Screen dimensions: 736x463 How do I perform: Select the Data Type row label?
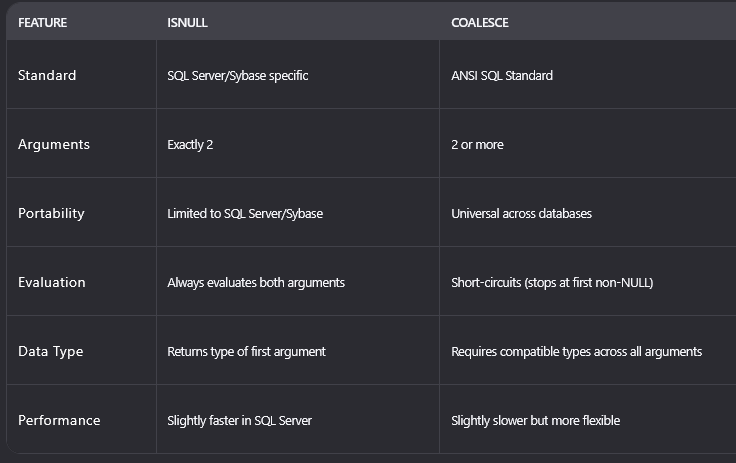coord(50,351)
